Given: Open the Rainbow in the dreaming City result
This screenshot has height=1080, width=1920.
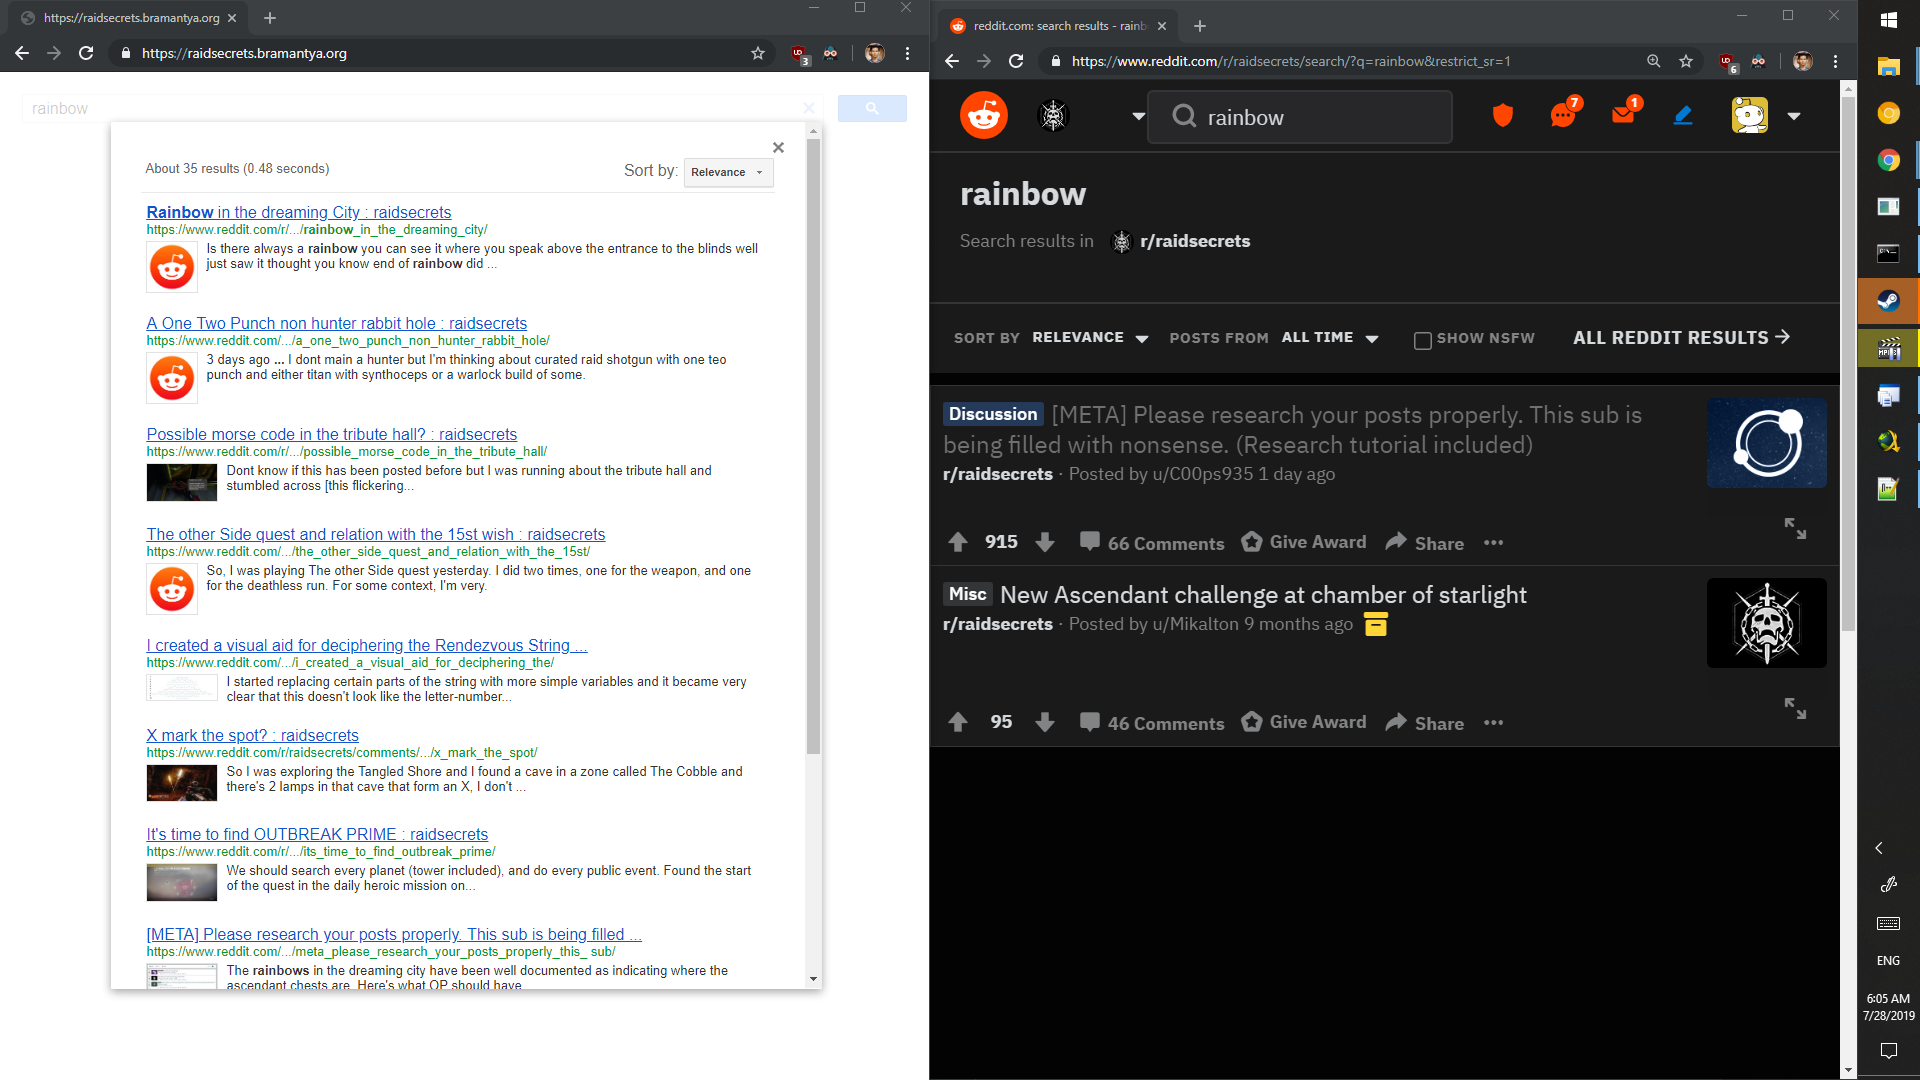Looking at the screenshot, I should pyautogui.click(x=298, y=212).
